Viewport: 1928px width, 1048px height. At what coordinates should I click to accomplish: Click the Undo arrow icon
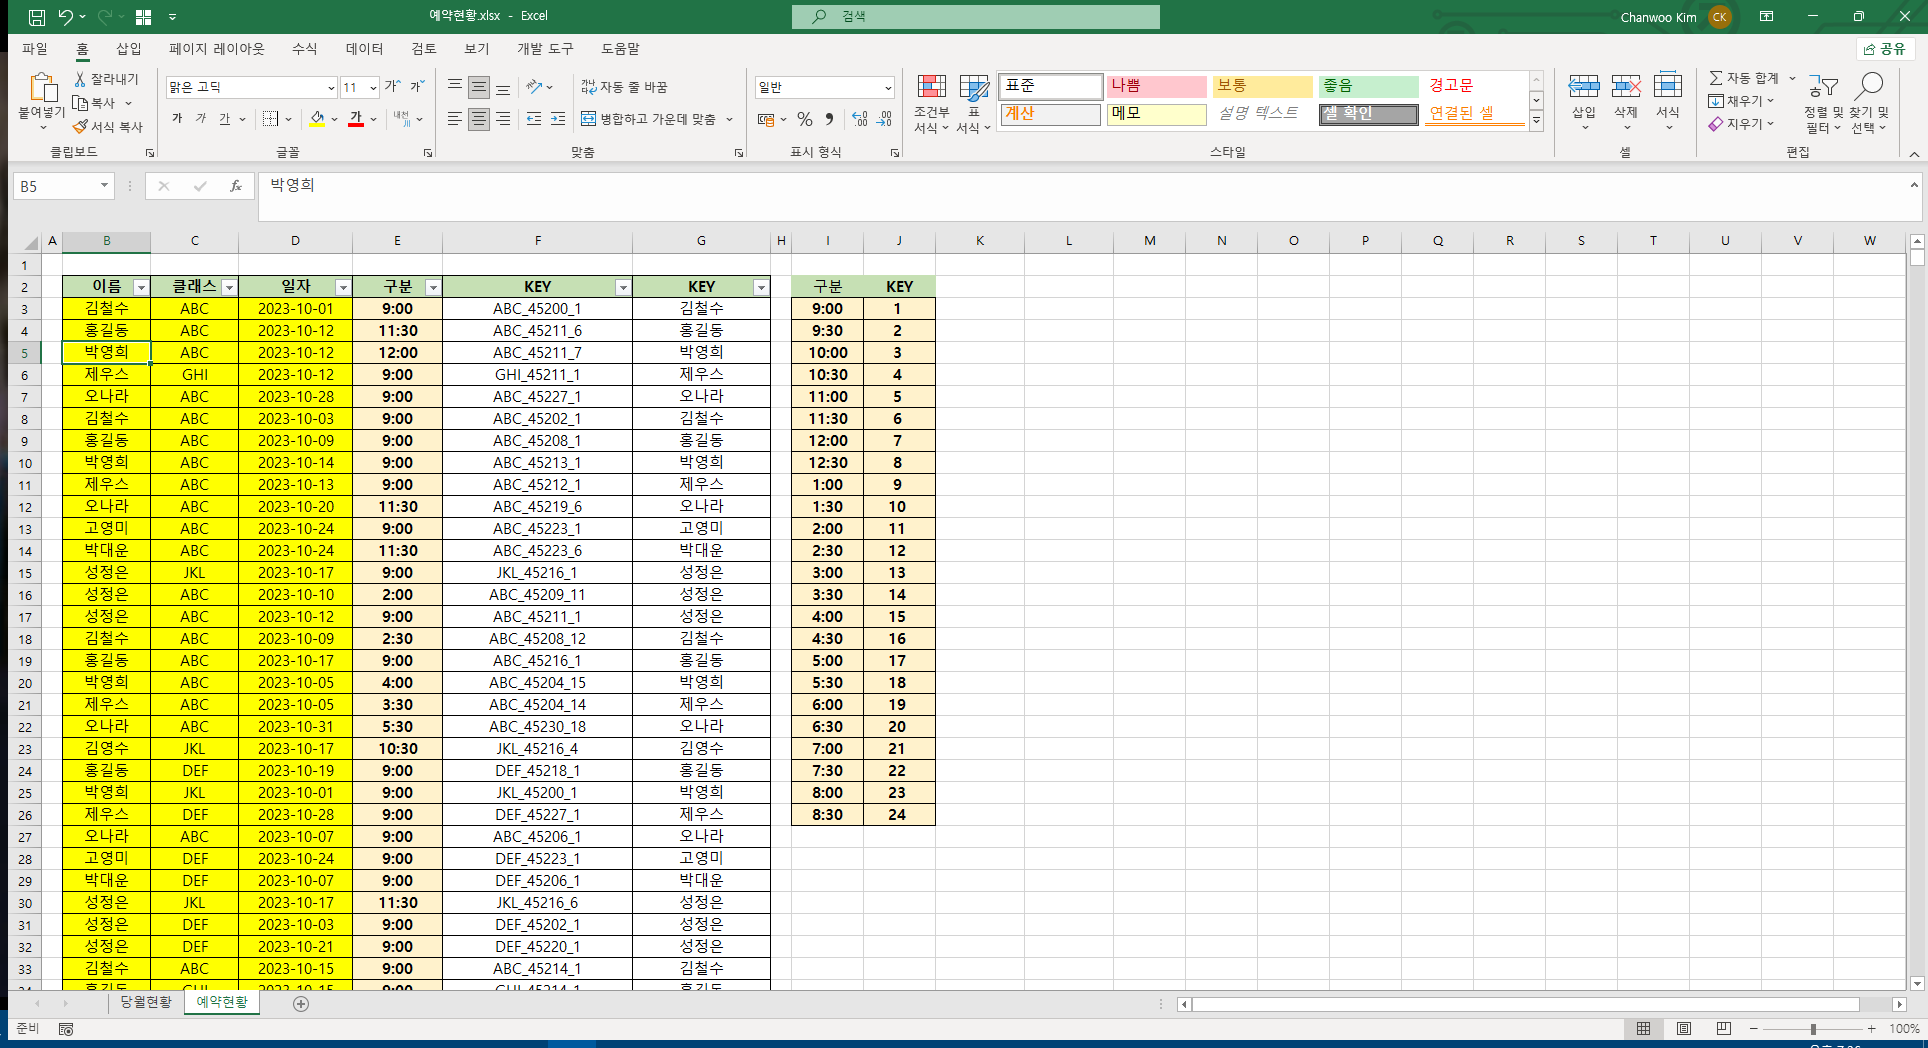(65, 17)
